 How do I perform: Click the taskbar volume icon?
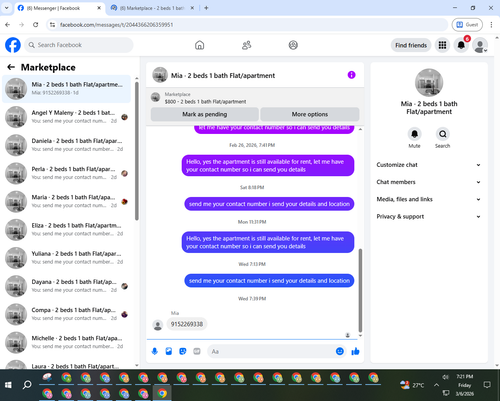click(446, 377)
